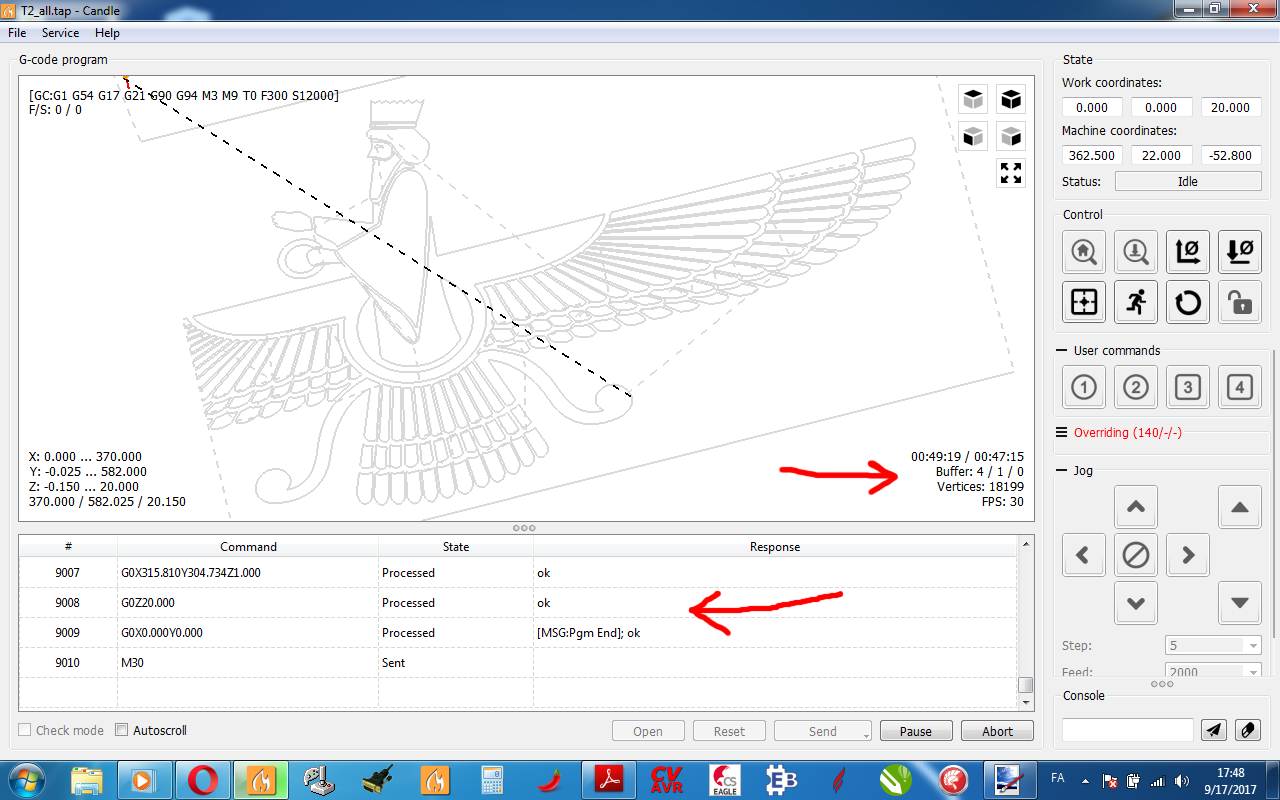
Task: Send the console command with arrow icon
Action: (x=1214, y=730)
